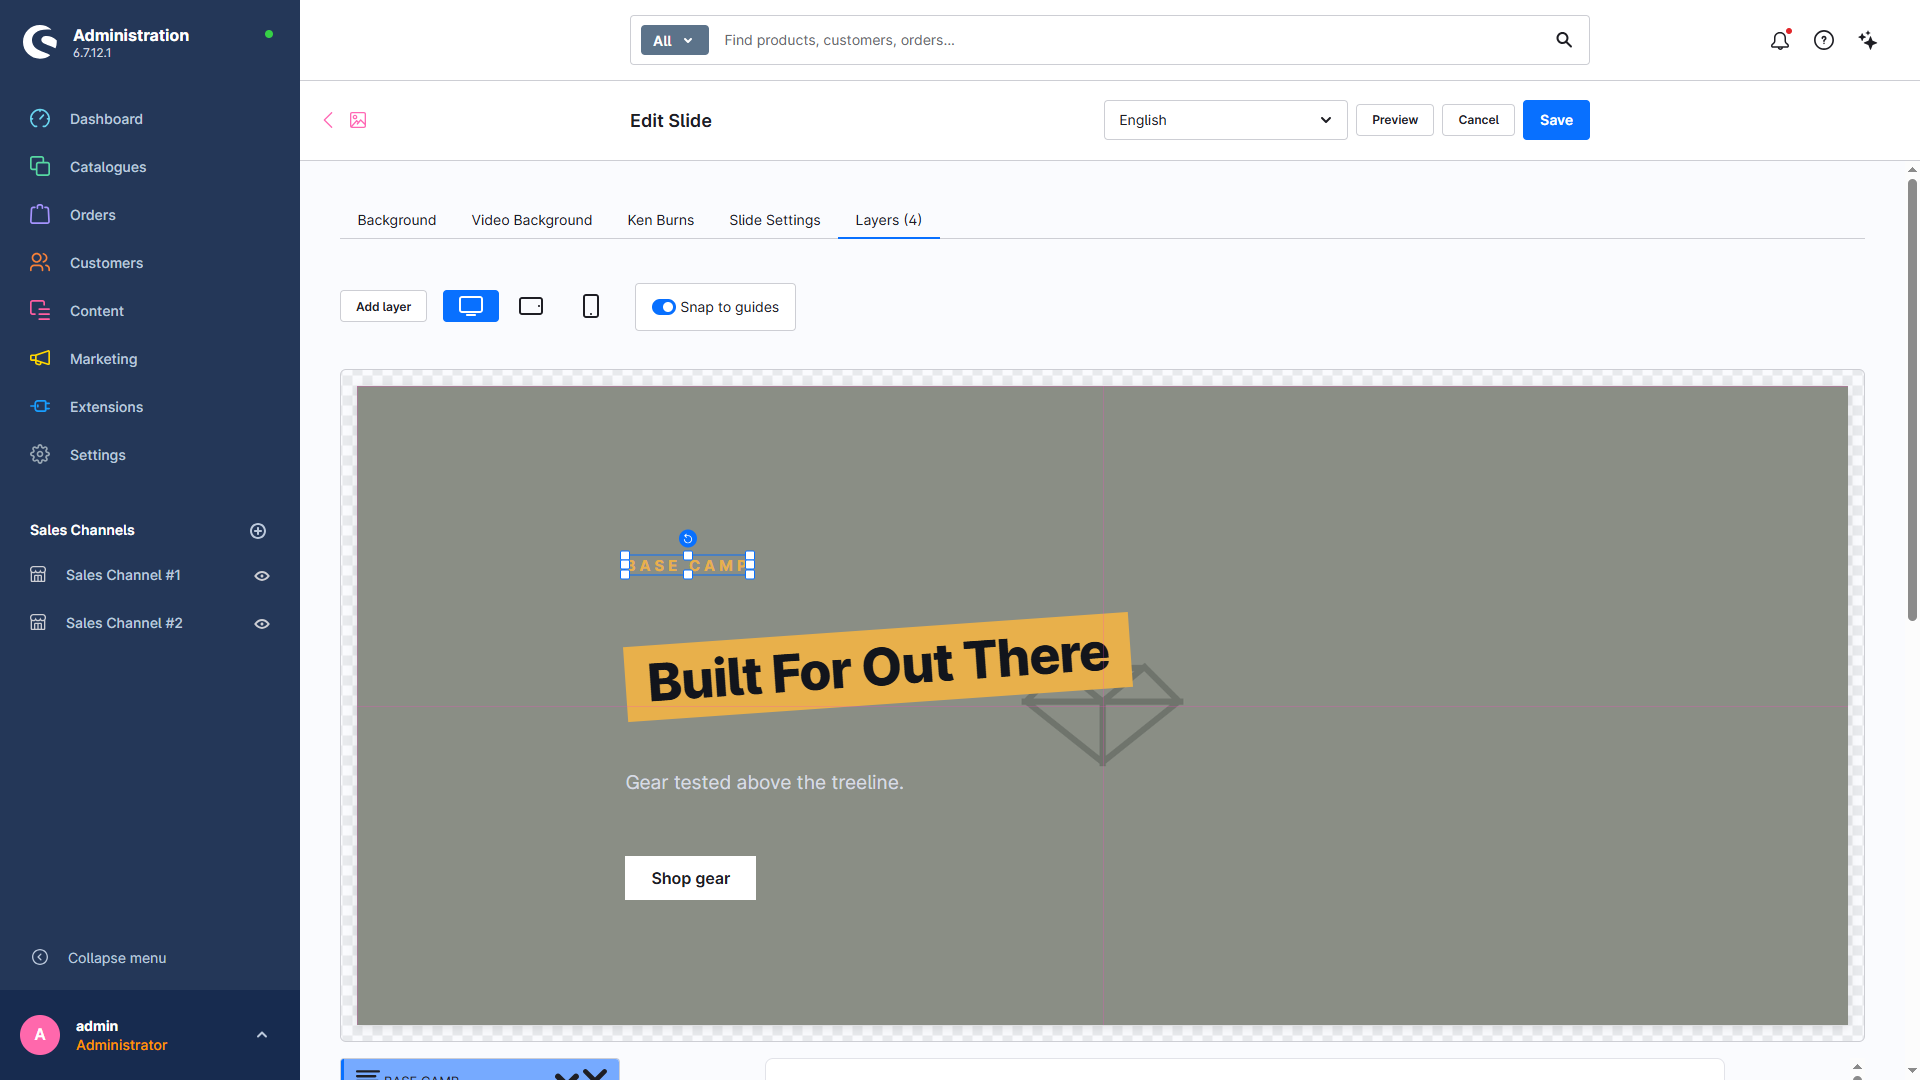The image size is (1920, 1080).
Task: Open Sales Channel #1
Action: pos(123,575)
